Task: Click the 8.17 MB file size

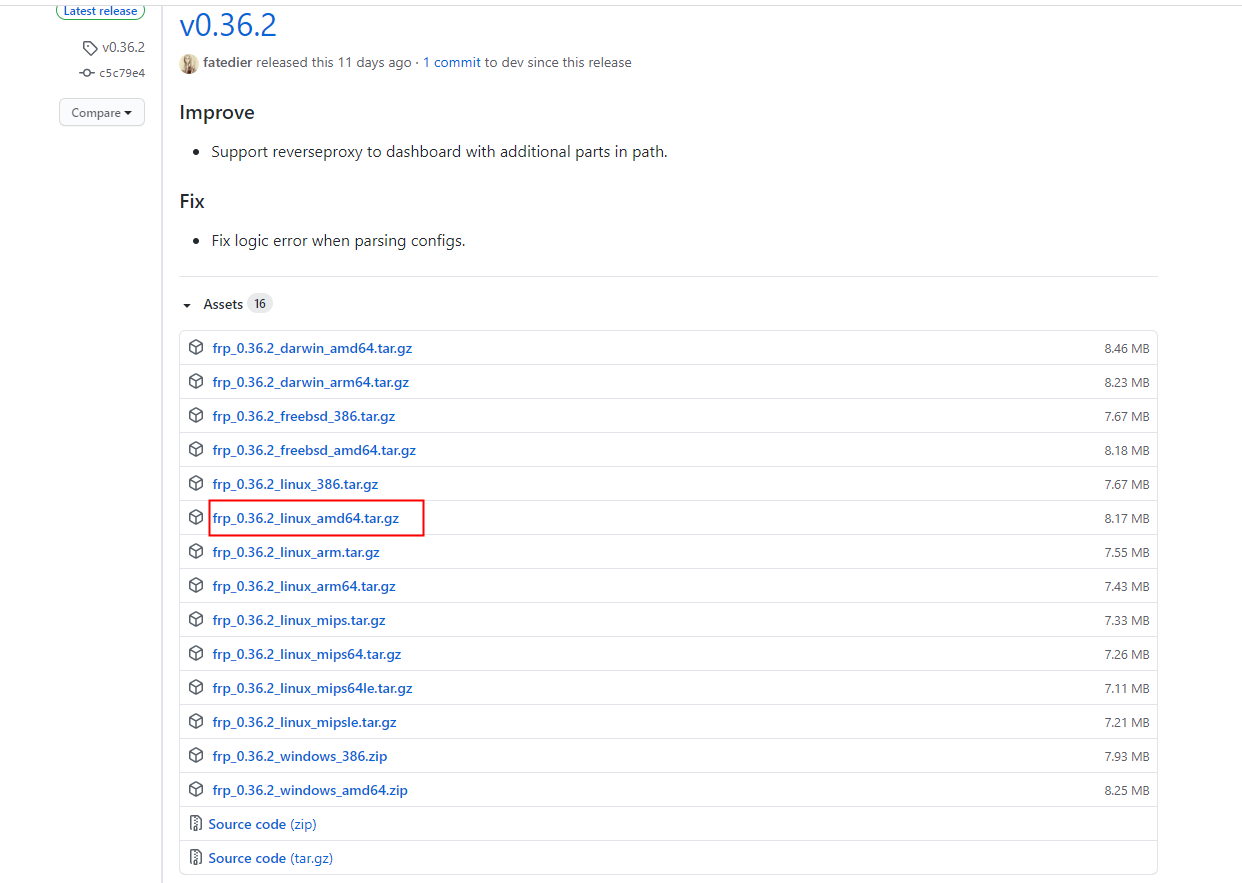Action: coord(1127,520)
